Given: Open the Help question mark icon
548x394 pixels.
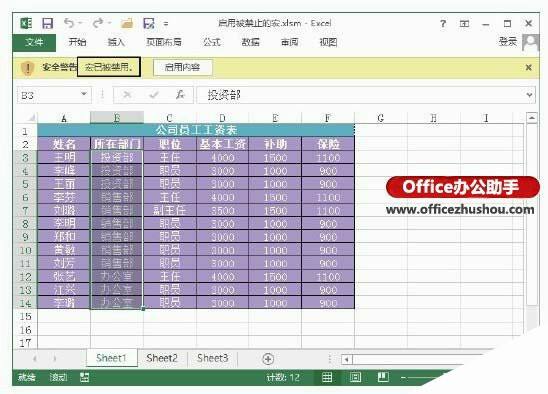Looking at the screenshot, I should pos(443,24).
